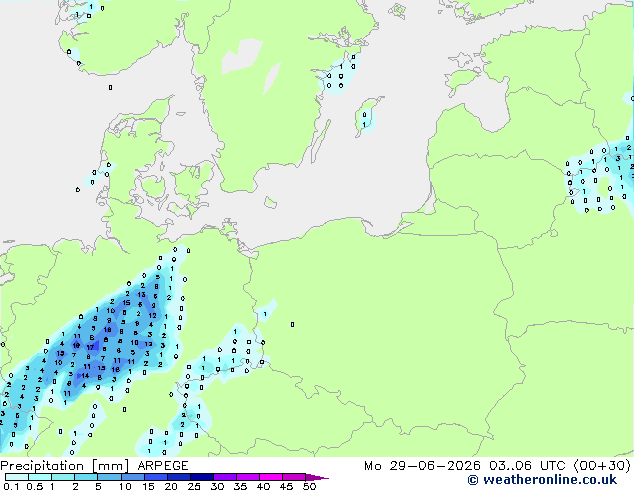Screen dimensions: 634x490
Task: Click the 0.5–1 mm legend swatch
Action: [x=40, y=477]
